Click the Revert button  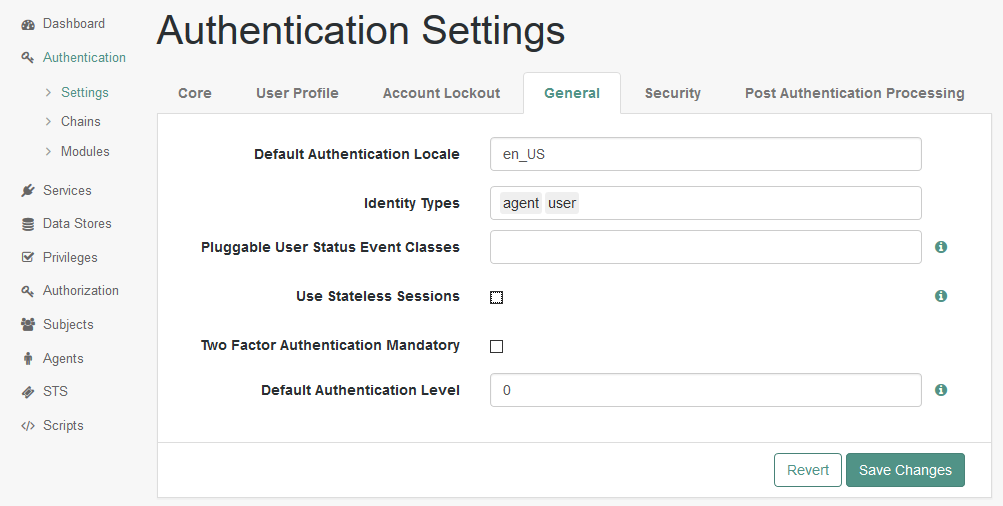(807, 470)
